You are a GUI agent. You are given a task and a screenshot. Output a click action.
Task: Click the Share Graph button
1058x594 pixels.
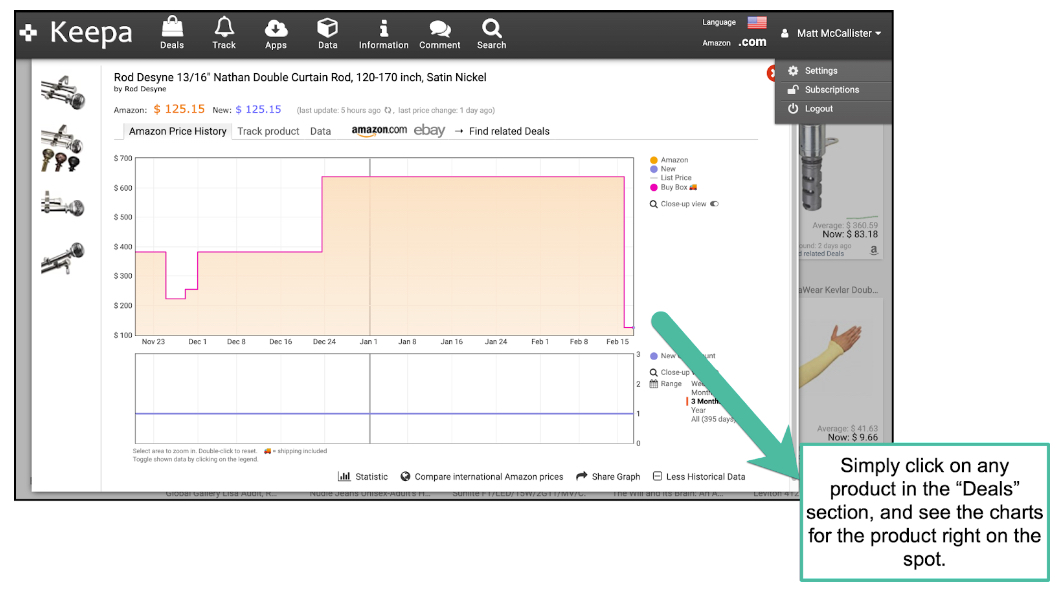(608, 477)
